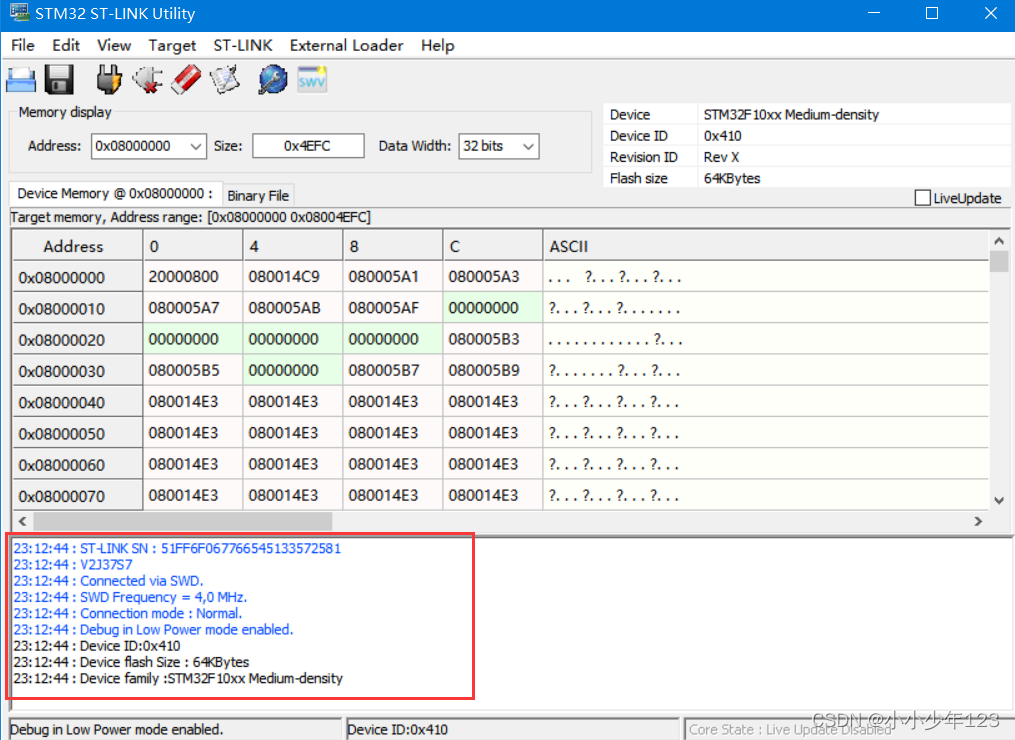The image size is (1015, 740).
Task: Click the log line Device family :STM32F10xx Medium-density
Action: pos(178,678)
